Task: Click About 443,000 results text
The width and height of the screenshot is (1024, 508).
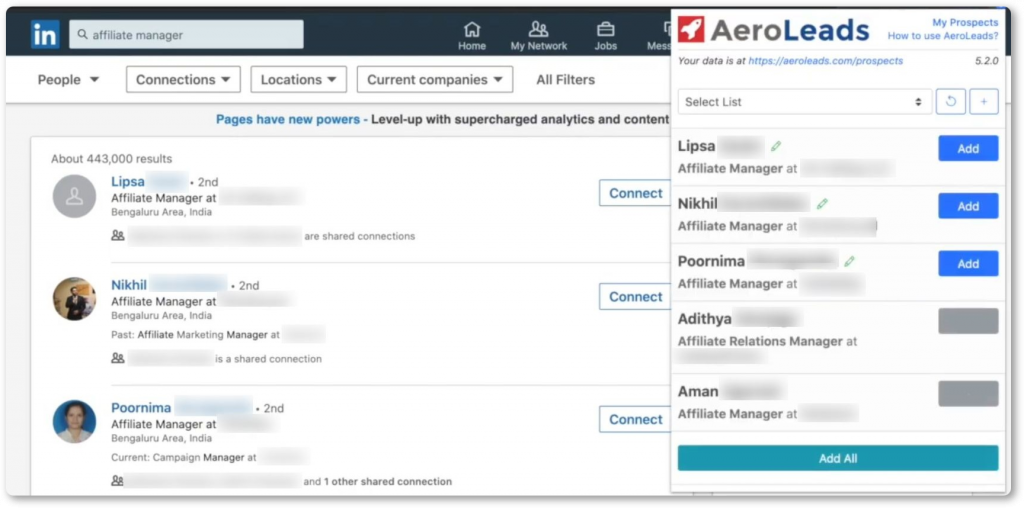Action: point(112,159)
